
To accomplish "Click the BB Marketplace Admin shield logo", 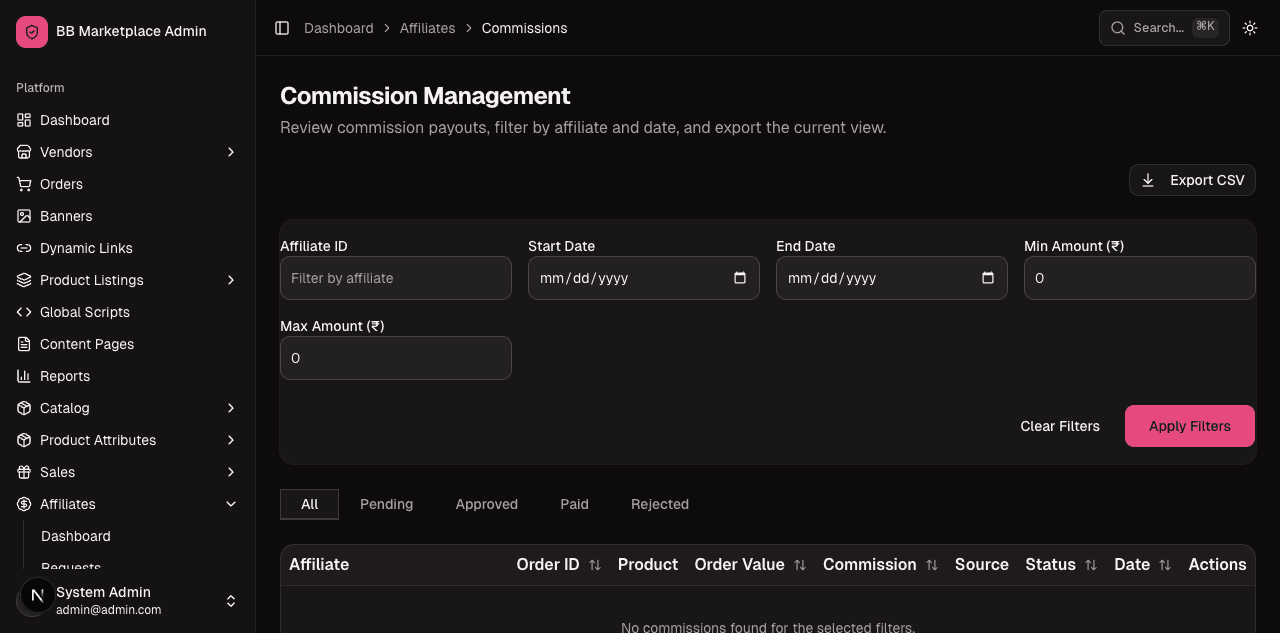I will click(32, 32).
